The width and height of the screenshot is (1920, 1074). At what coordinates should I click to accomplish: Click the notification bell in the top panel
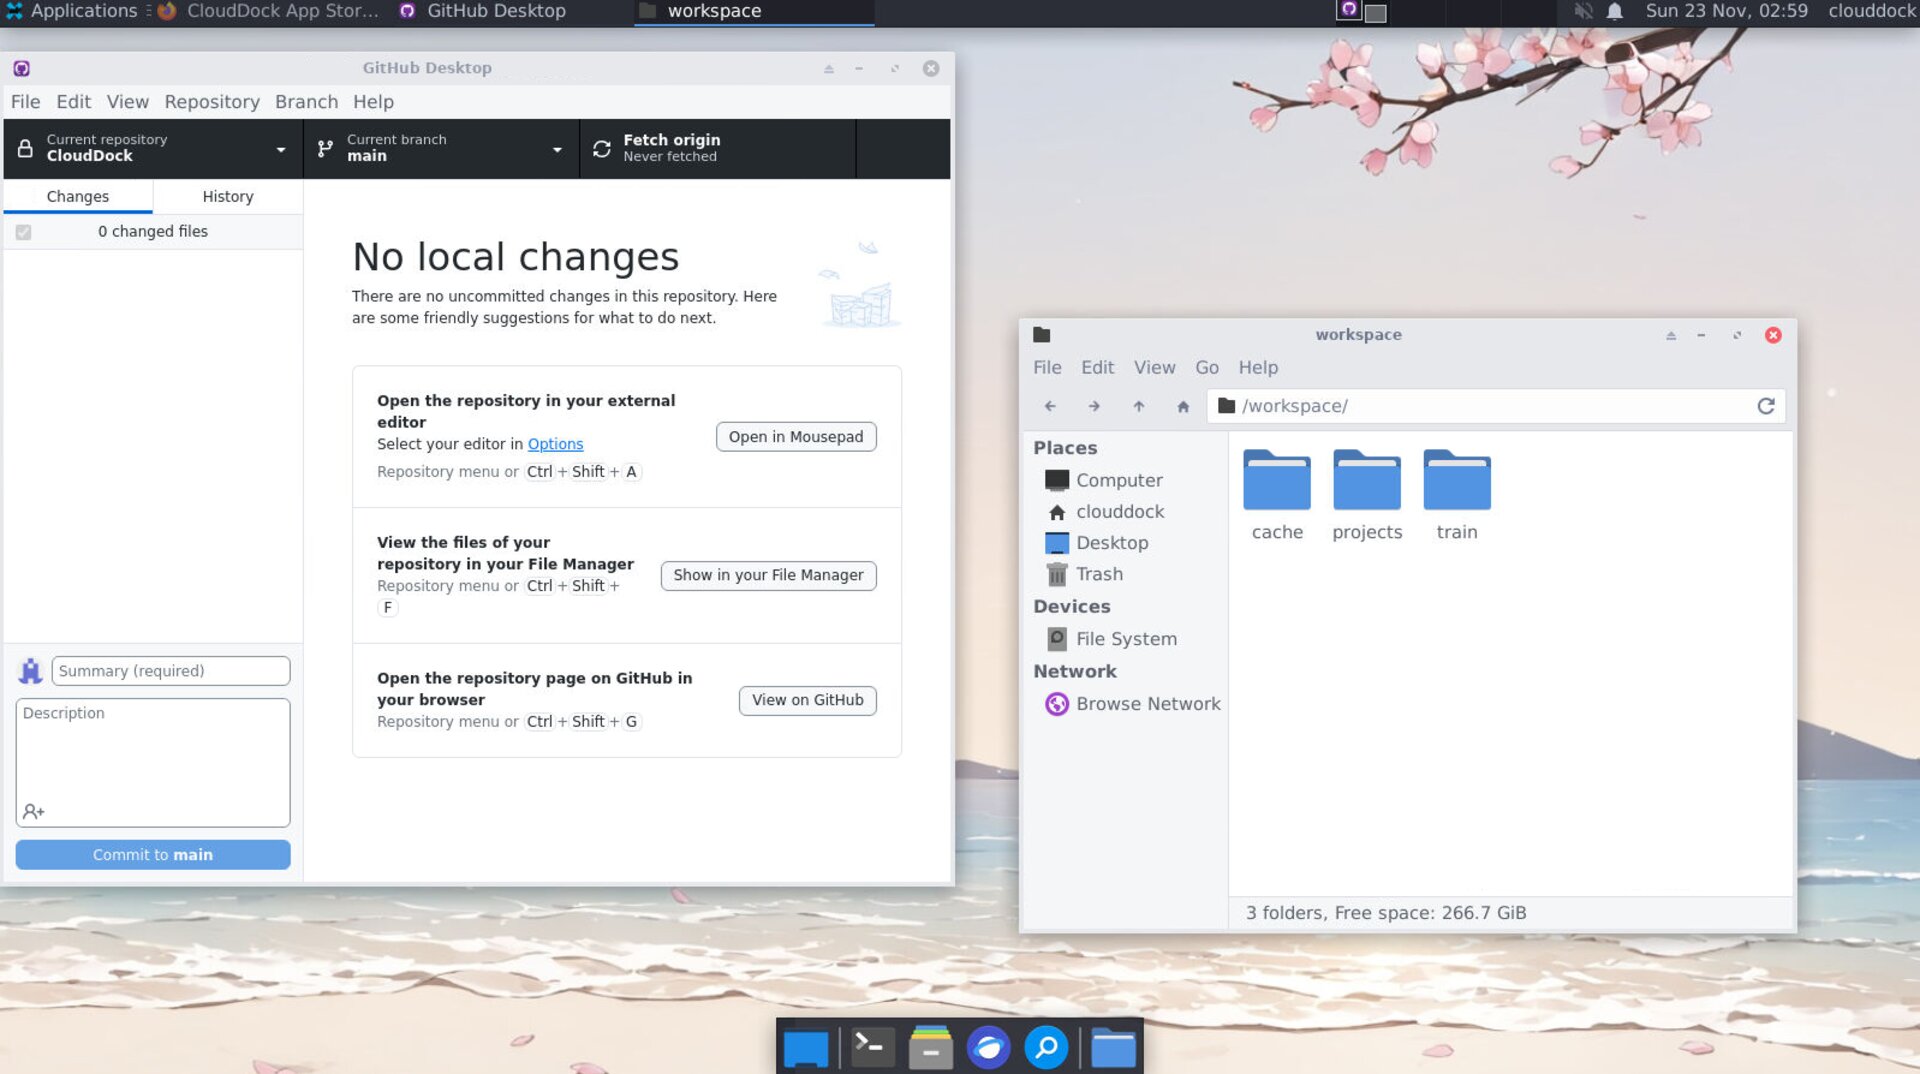click(1614, 12)
